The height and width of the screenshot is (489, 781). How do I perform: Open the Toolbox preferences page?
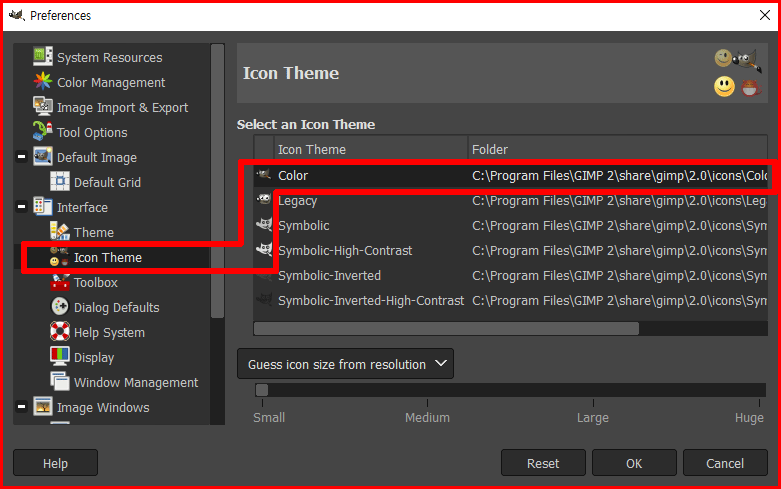(96, 282)
